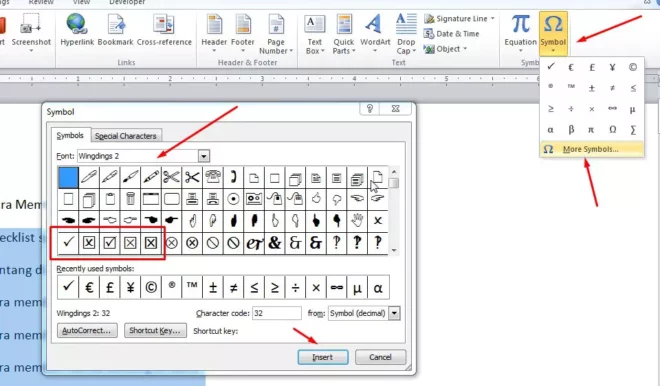Click the AutoCorrect... button
Screen dimensions: 660x386
[87, 330]
